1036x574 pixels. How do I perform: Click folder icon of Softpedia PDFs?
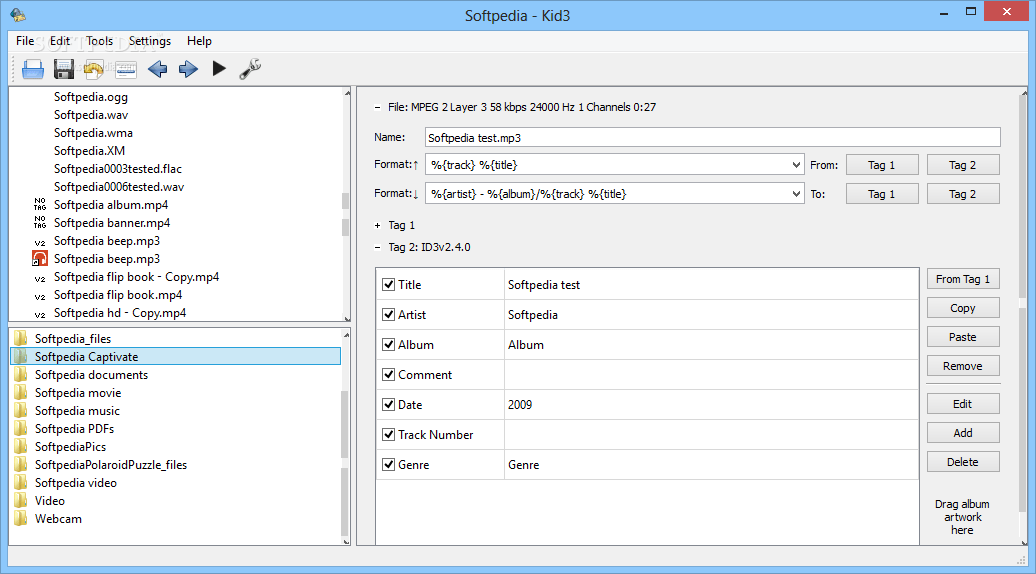[21, 428]
